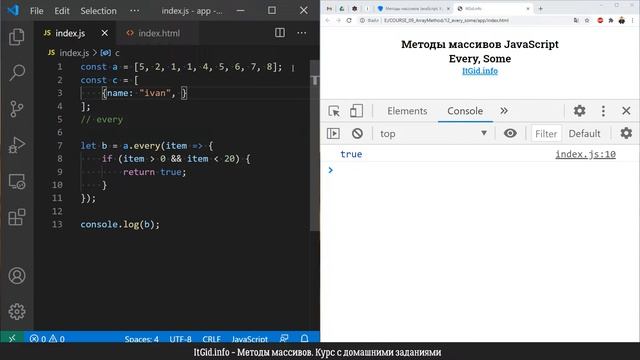Open JavaScript context dropdown top
Viewport: 640px width, 360px height.
click(433, 133)
